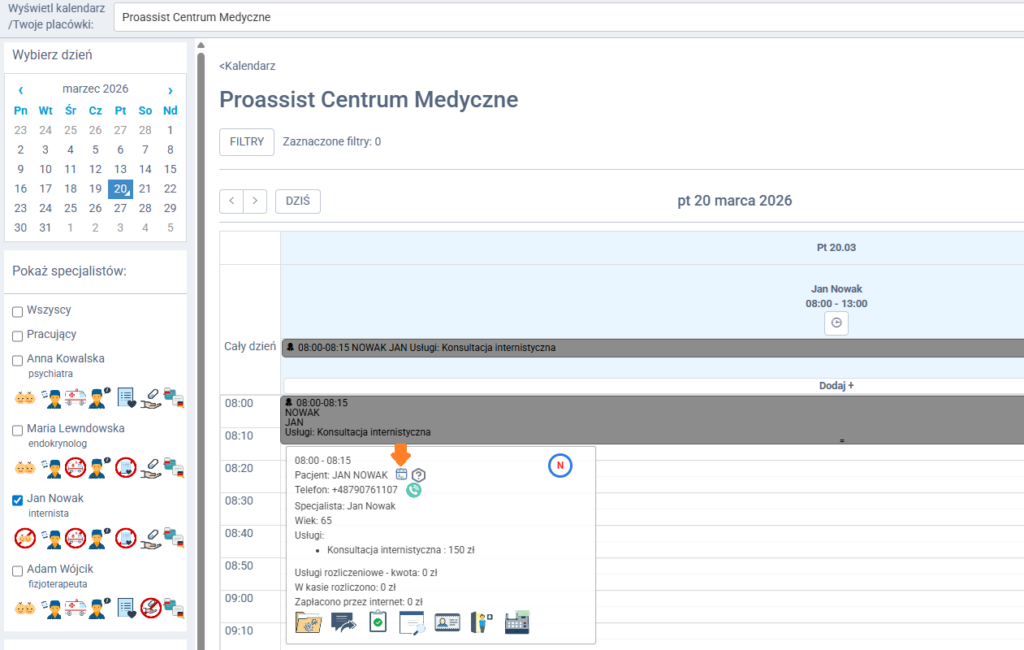Click the red N status circle
The height and width of the screenshot is (650, 1024).
(560, 465)
